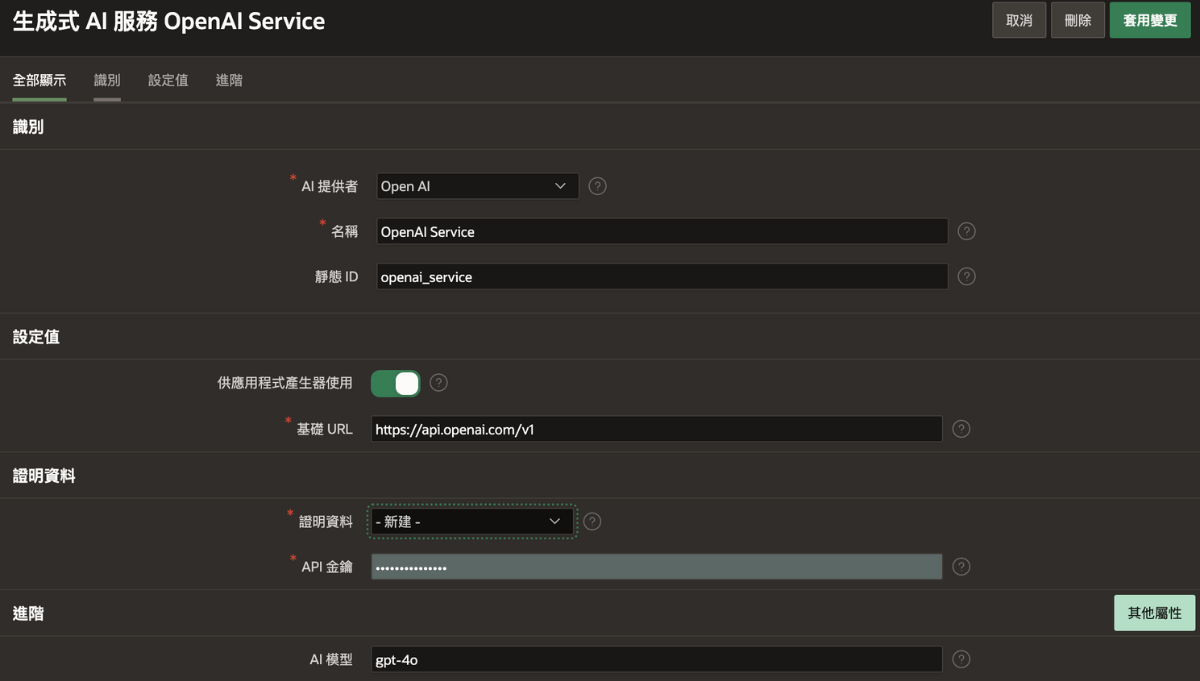Click the API 金鑰 field label
The height and width of the screenshot is (681, 1200).
click(327, 567)
